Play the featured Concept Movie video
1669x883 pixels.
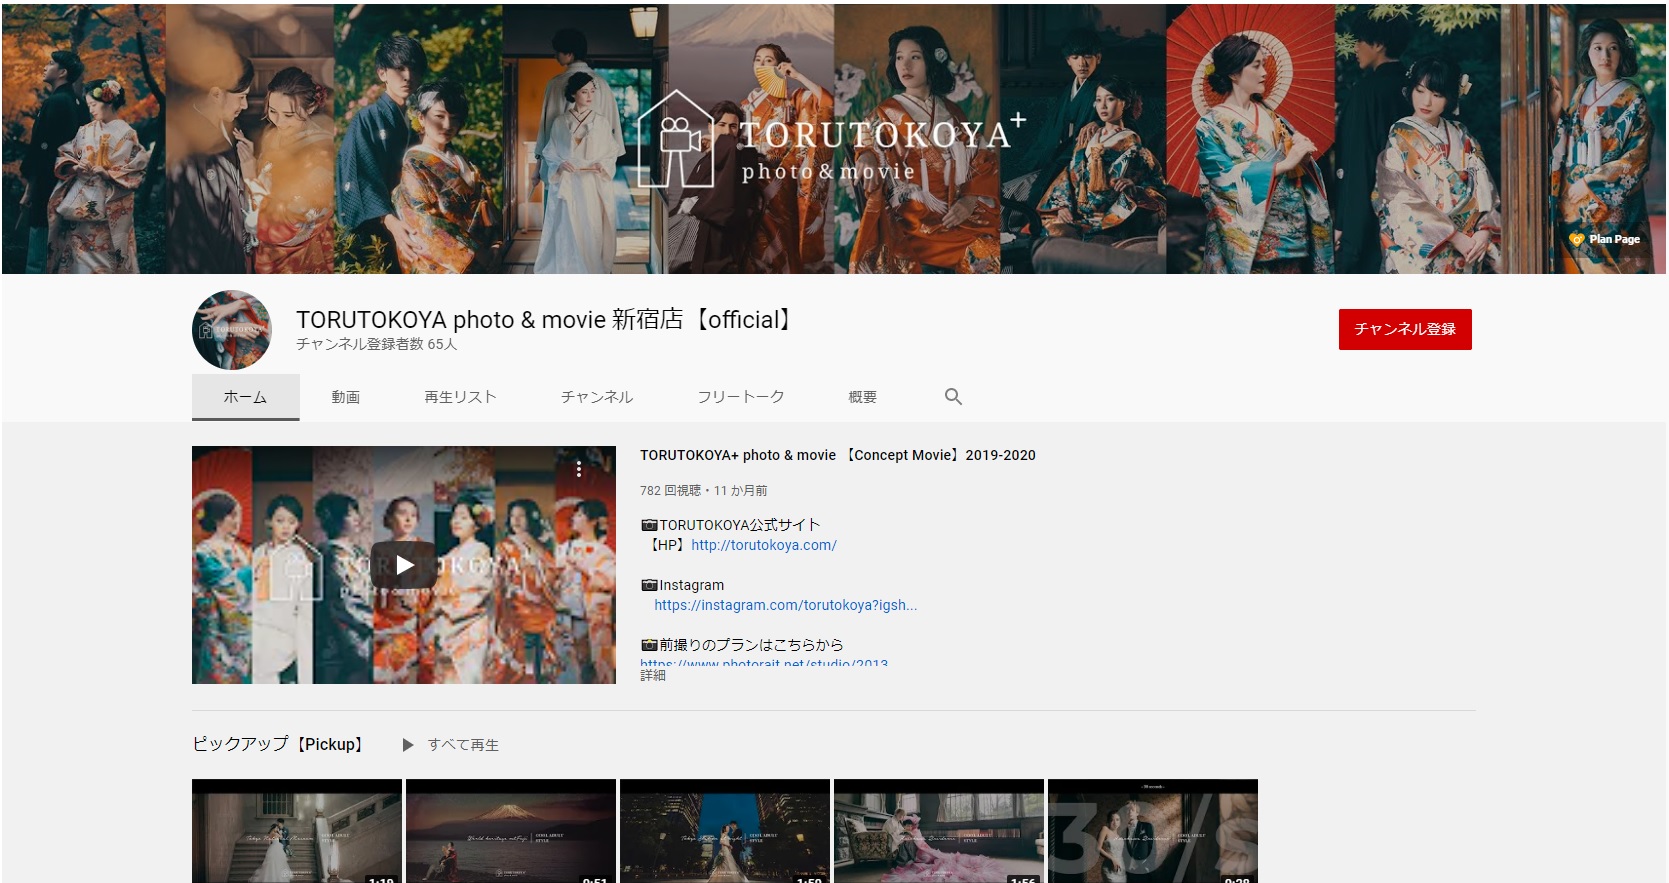tap(404, 565)
